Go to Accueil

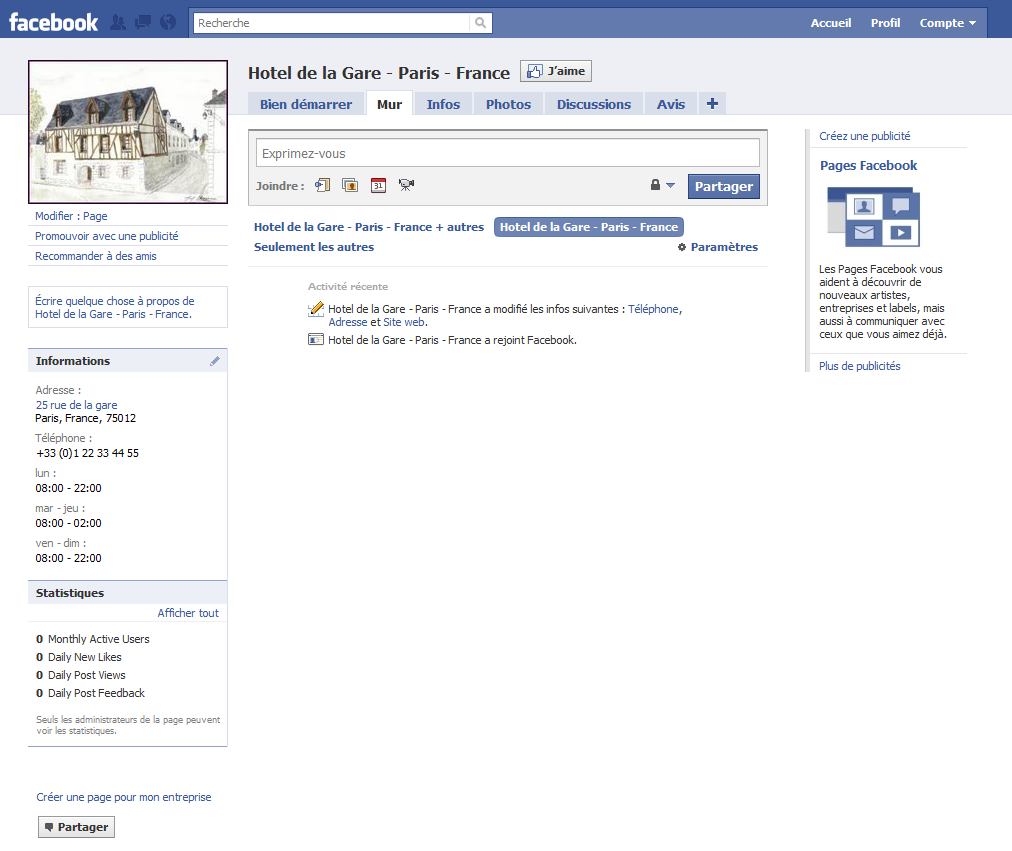pos(831,23)
